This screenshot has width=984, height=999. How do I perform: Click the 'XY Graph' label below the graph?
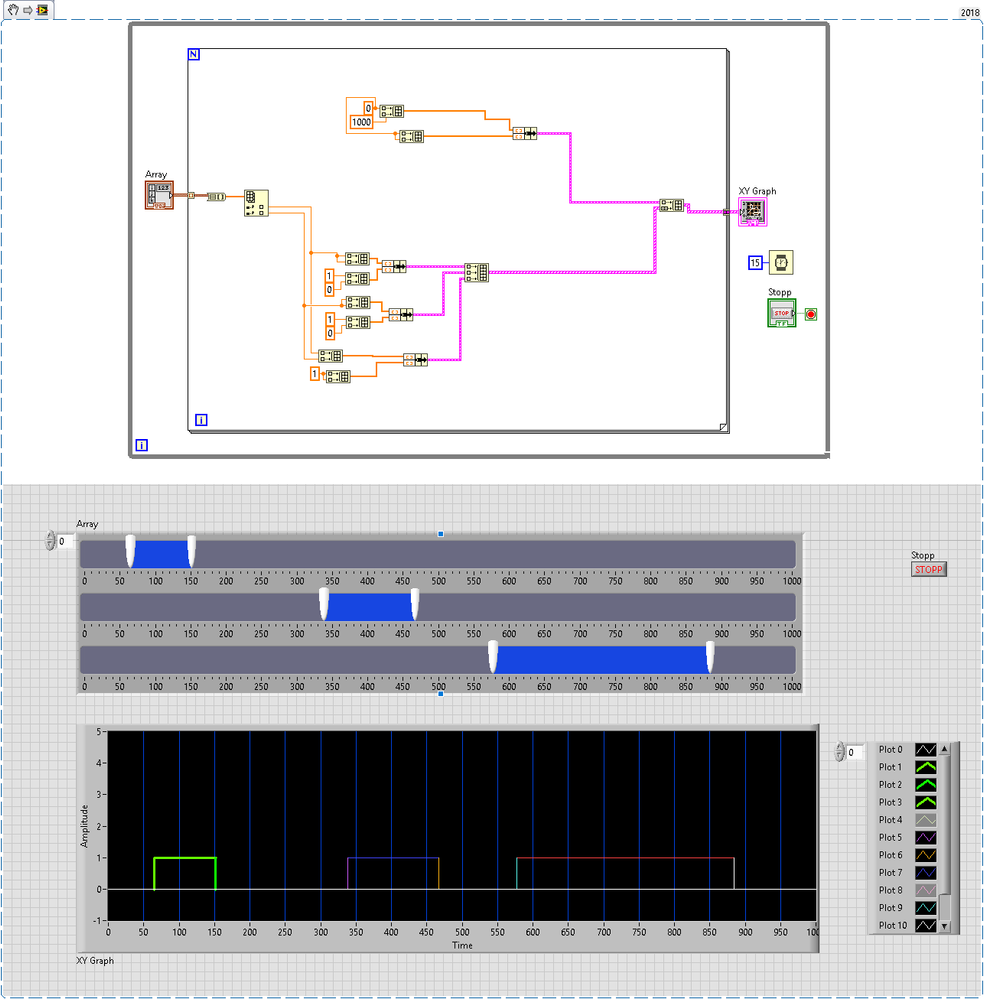[x=95, y=960]
